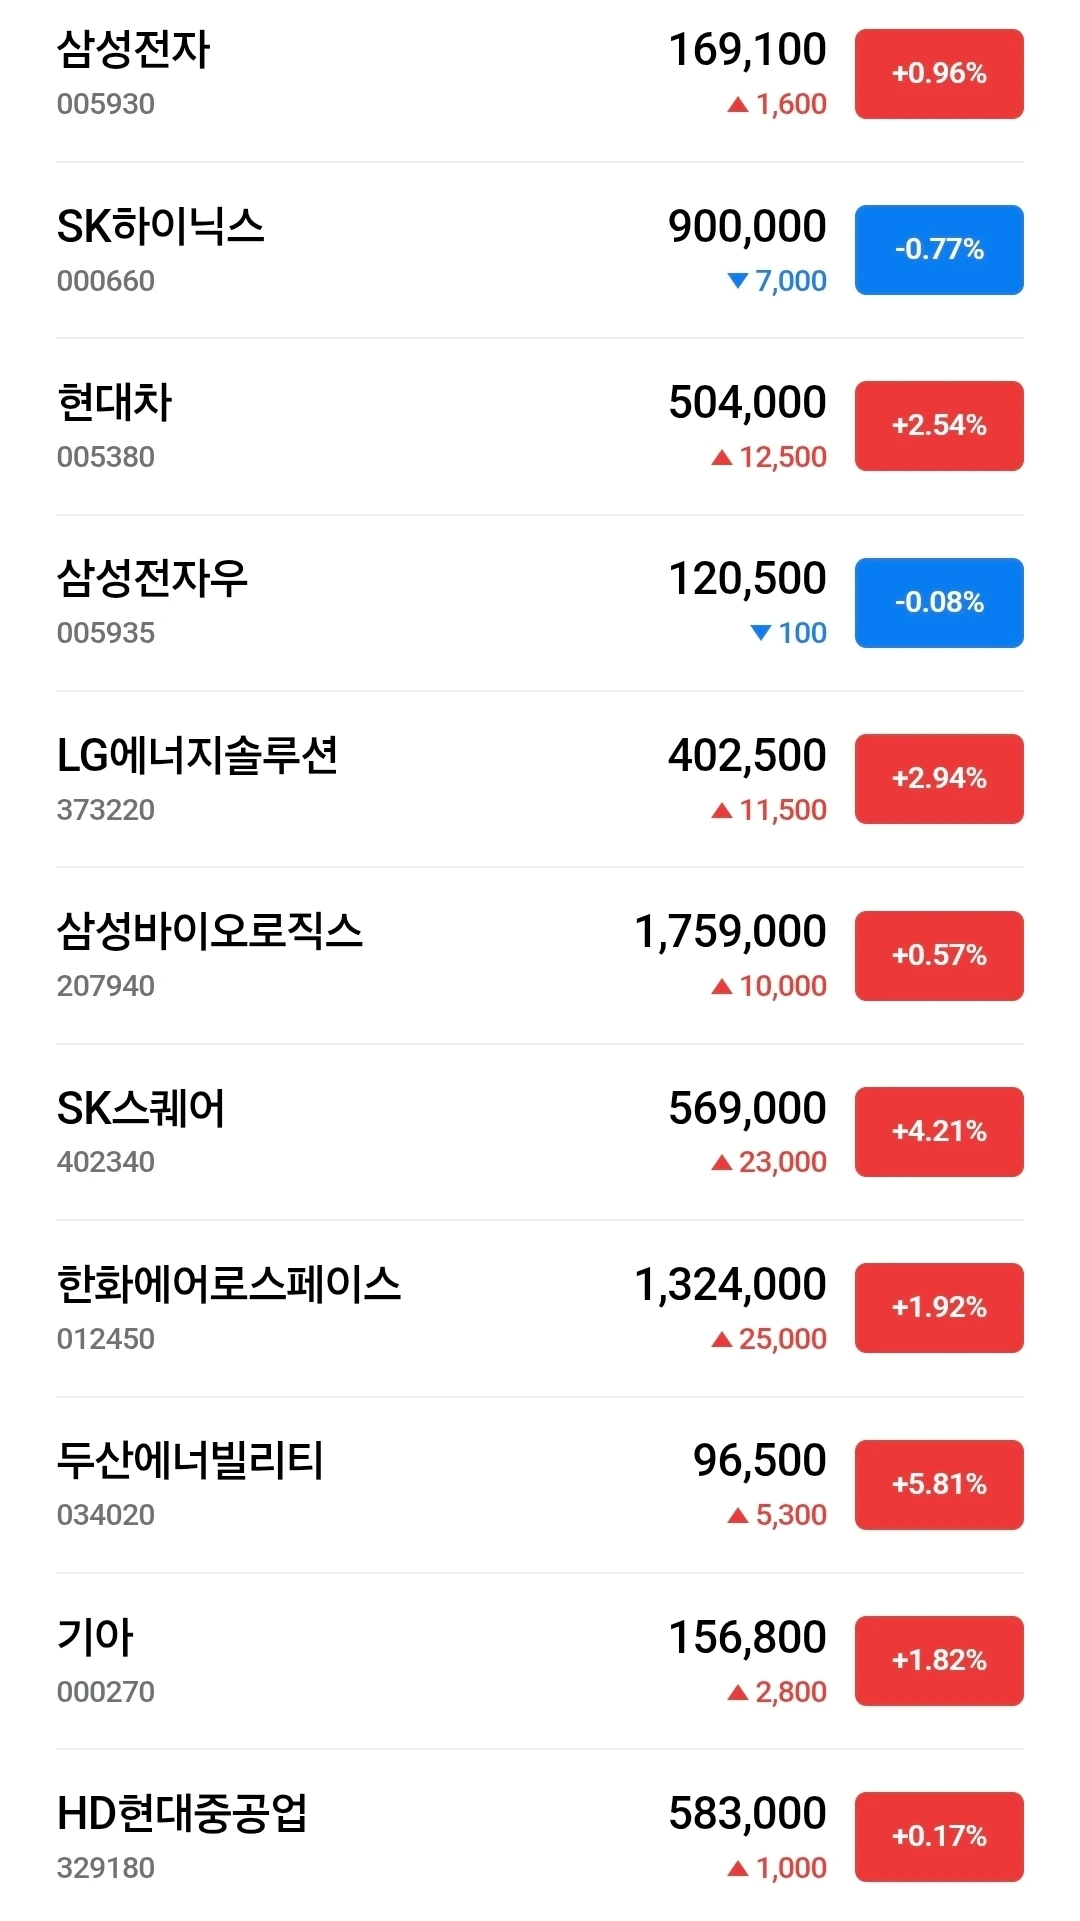Select the +5.81% badge for 두산에너빌리티
Image resolution: width=1080 pixels, height=1921 pixels.
[x=939, y=1485]
